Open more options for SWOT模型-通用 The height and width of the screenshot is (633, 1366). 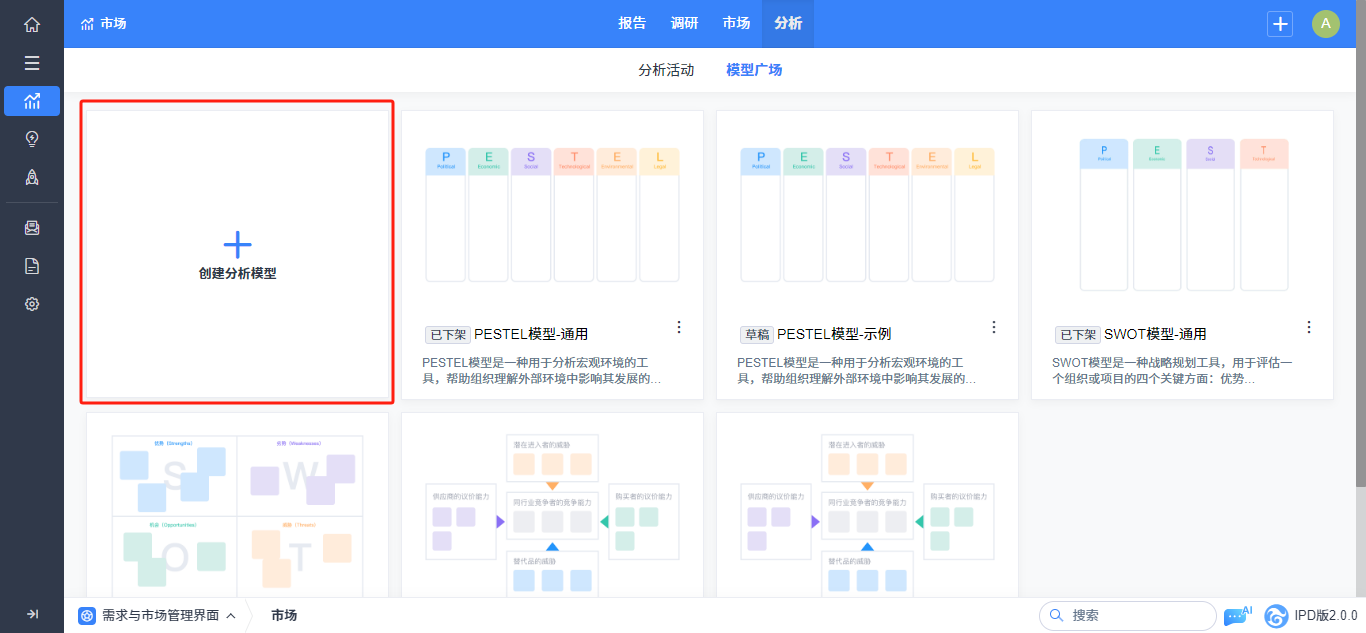pyautogui.click(x=1309, y=327)
